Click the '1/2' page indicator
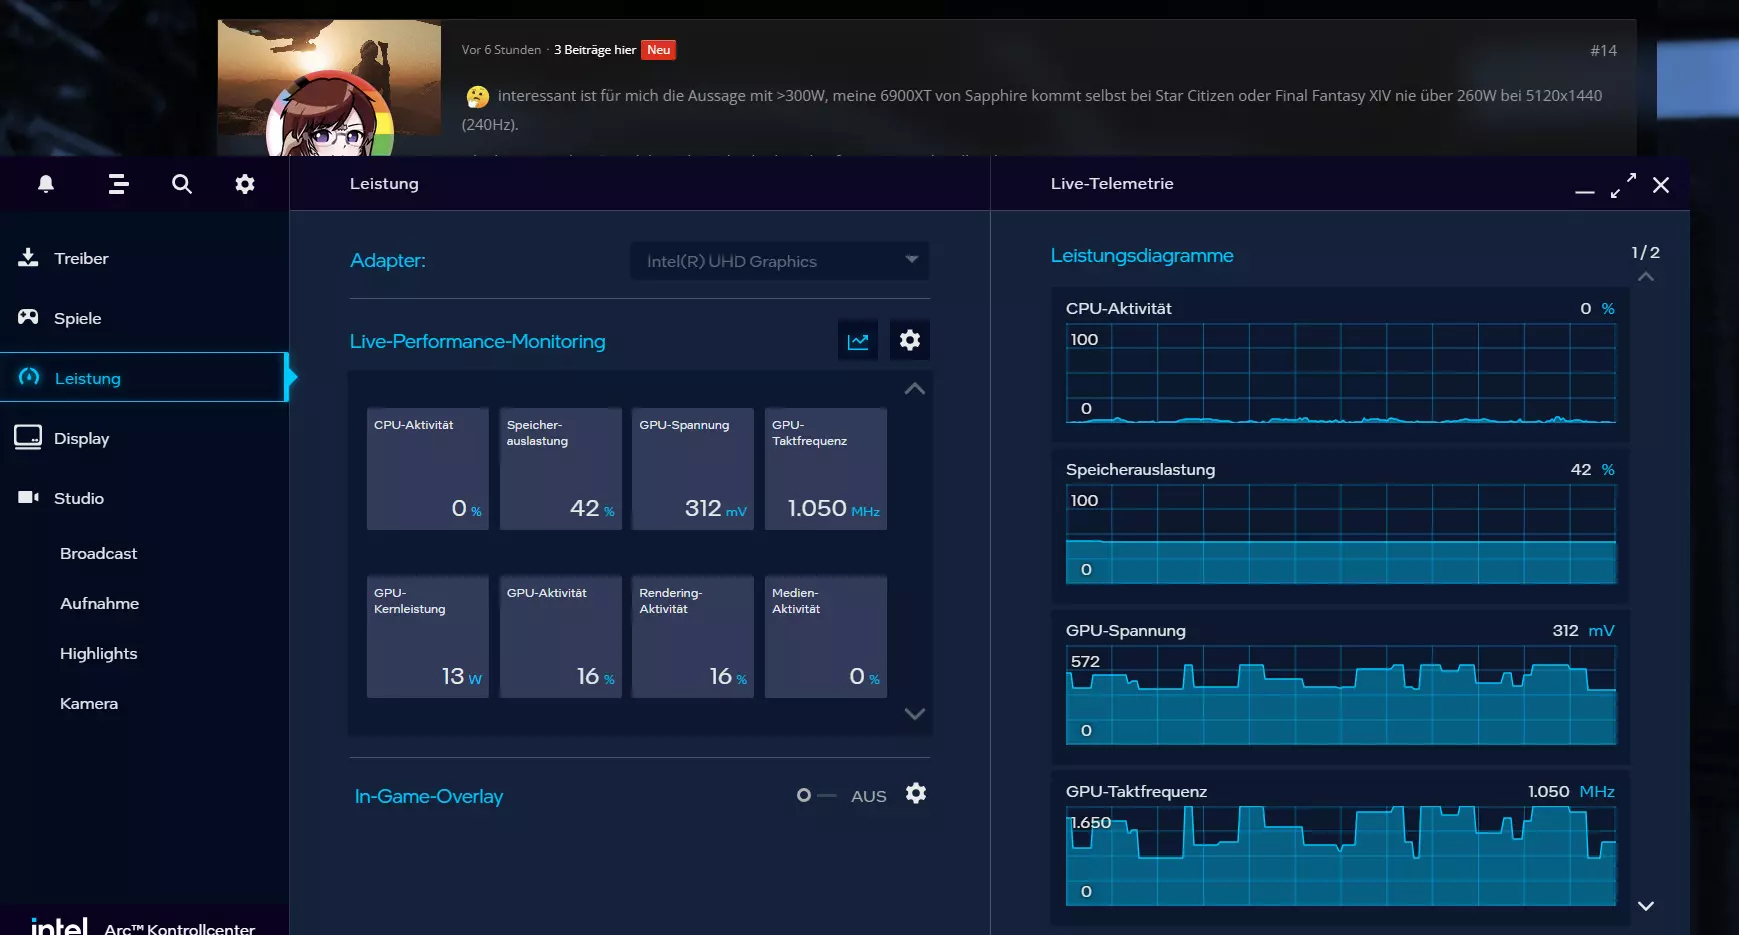This screenshot has width=1739, height=935. (1645, 253)
